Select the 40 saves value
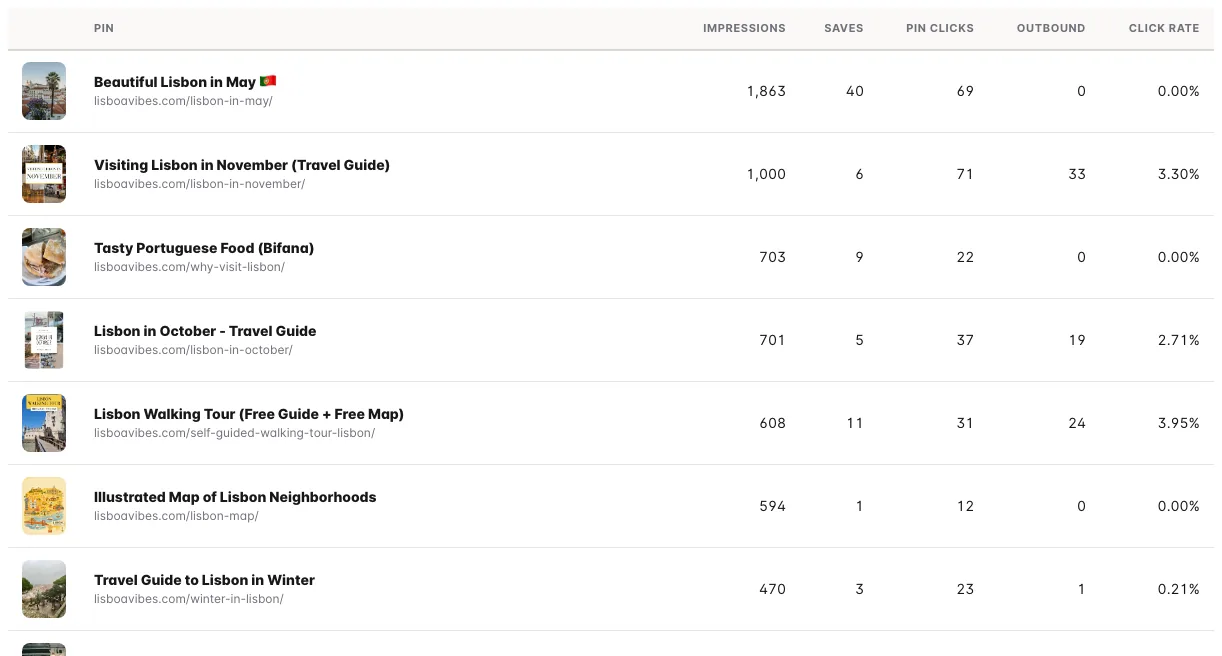 click(x=854, y=91)
